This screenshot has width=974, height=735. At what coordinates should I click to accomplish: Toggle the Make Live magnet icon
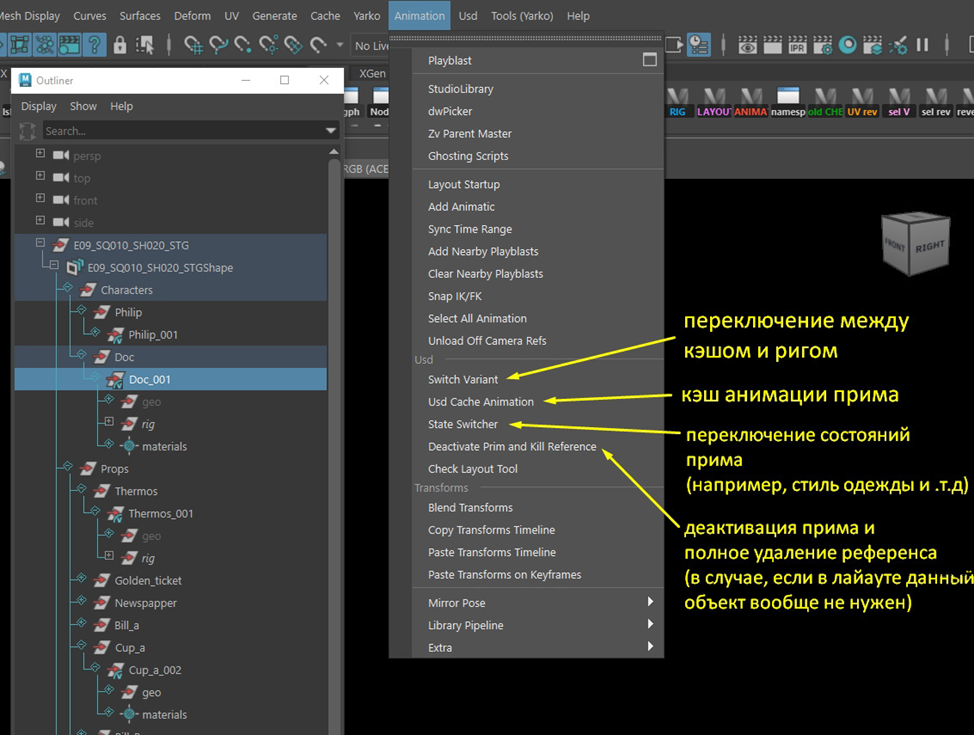point(318,45)
